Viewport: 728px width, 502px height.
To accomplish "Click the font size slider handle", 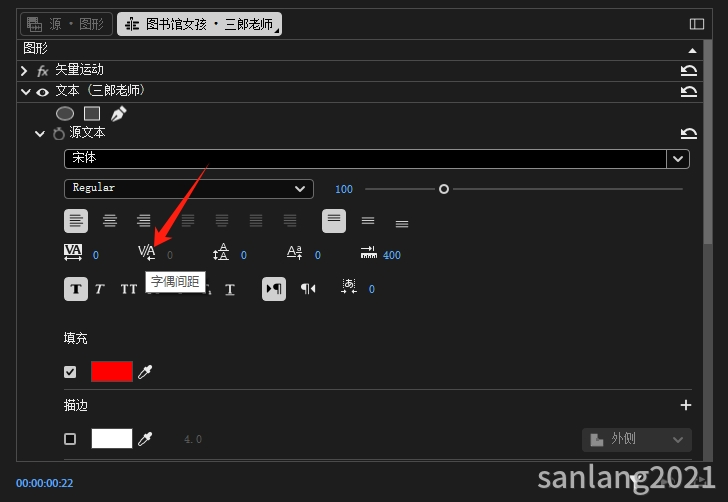I will pos(444,189).
